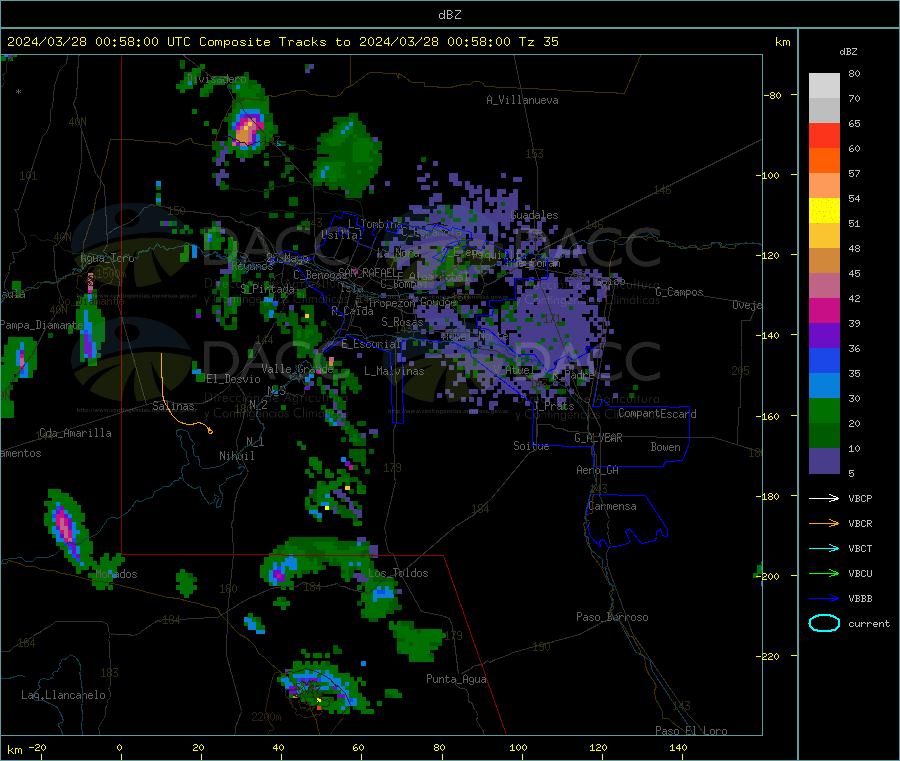This screenshot has width=900, height=761.
Task: Click the high-reflectivity storm cell core near Divisadero
Action: (x=247, y=129)
